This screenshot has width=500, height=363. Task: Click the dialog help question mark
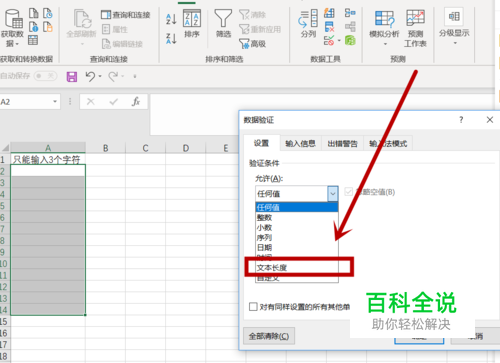coord(461,120)
